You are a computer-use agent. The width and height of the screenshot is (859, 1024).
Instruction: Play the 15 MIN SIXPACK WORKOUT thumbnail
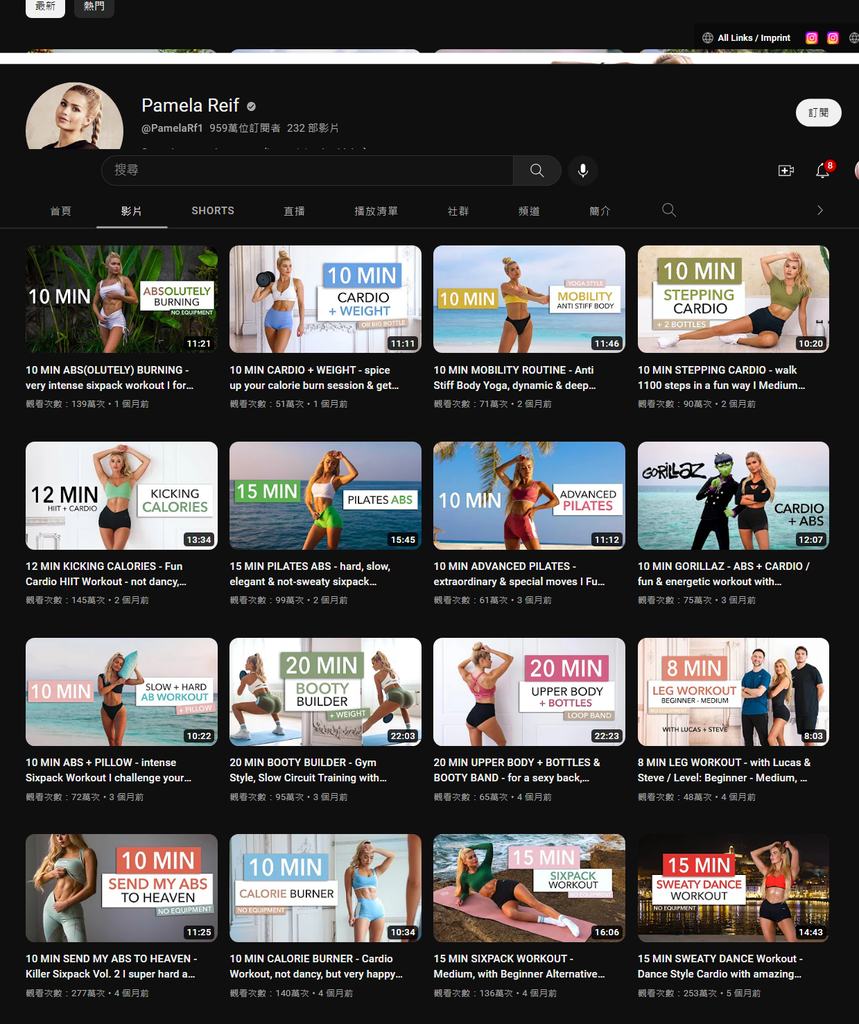pyautogui.click(x=529, y=888)
